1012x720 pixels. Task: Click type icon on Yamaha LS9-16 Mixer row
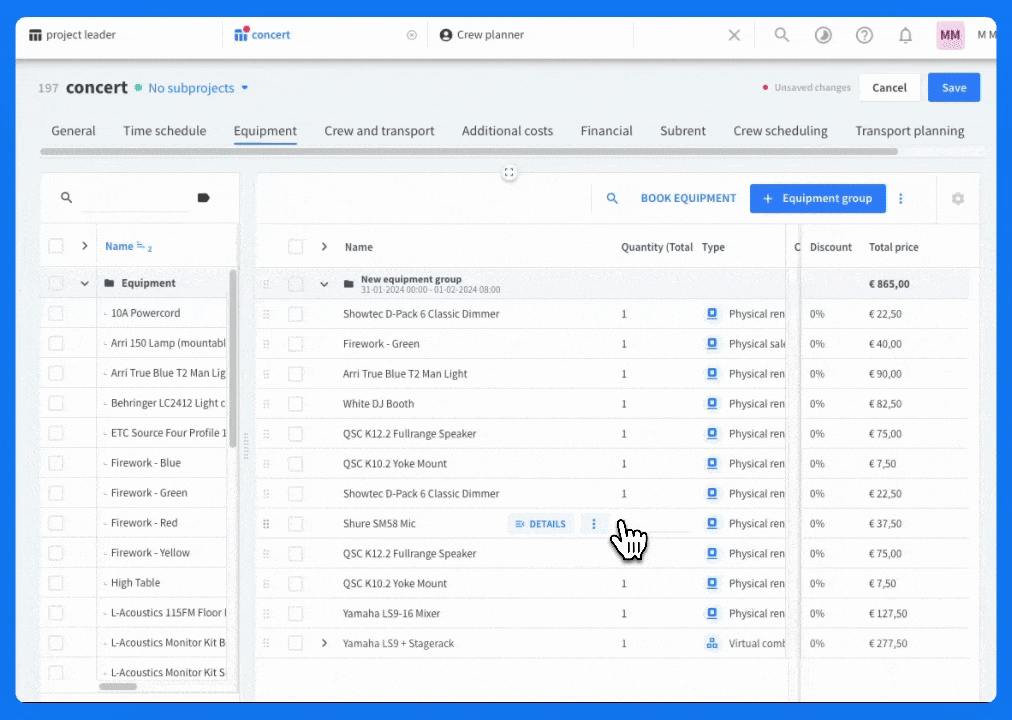[x=712, y=613]
